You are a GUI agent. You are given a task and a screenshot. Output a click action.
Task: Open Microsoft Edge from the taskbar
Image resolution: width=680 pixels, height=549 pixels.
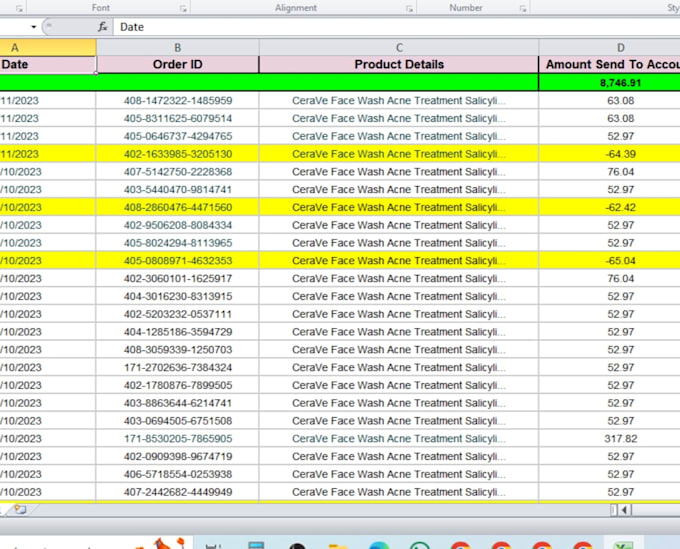[379, 545]
